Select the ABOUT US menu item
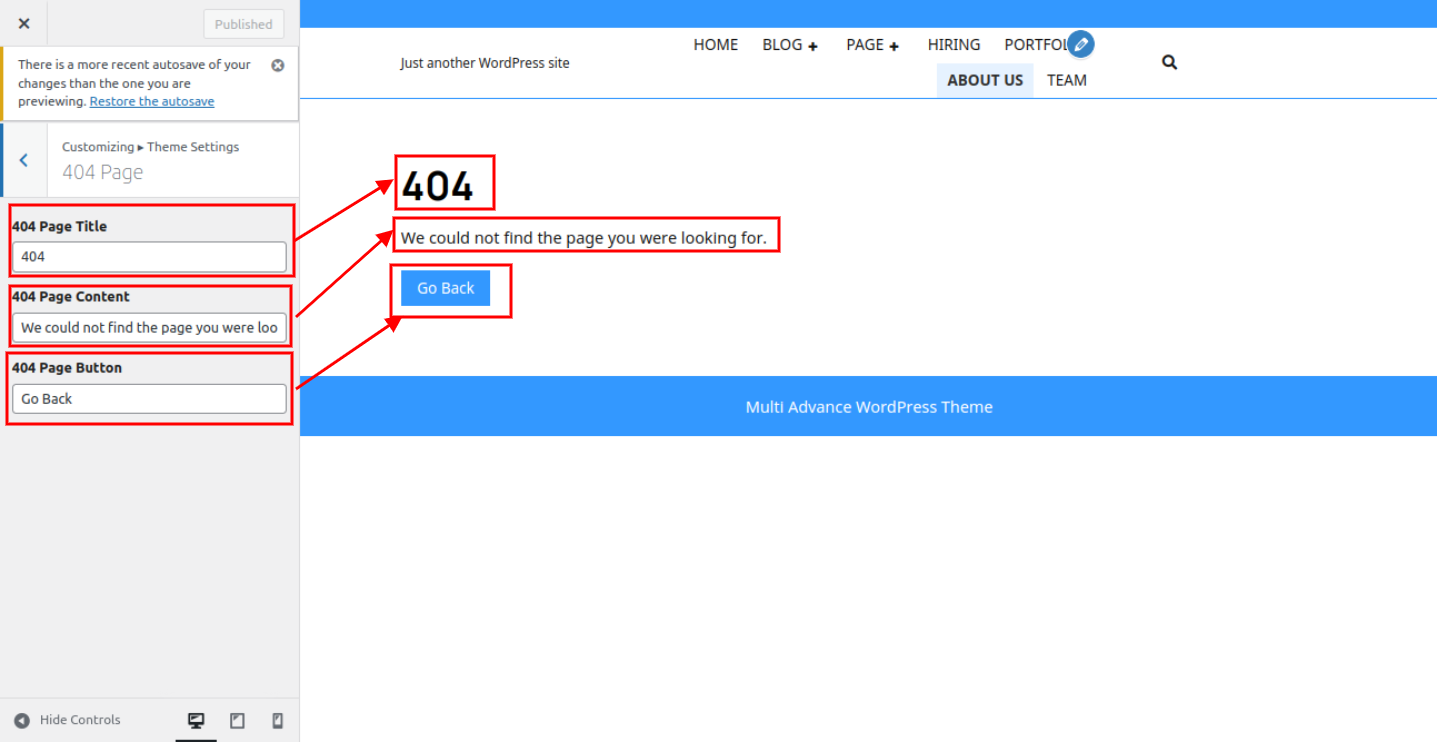 coord(984,80)
